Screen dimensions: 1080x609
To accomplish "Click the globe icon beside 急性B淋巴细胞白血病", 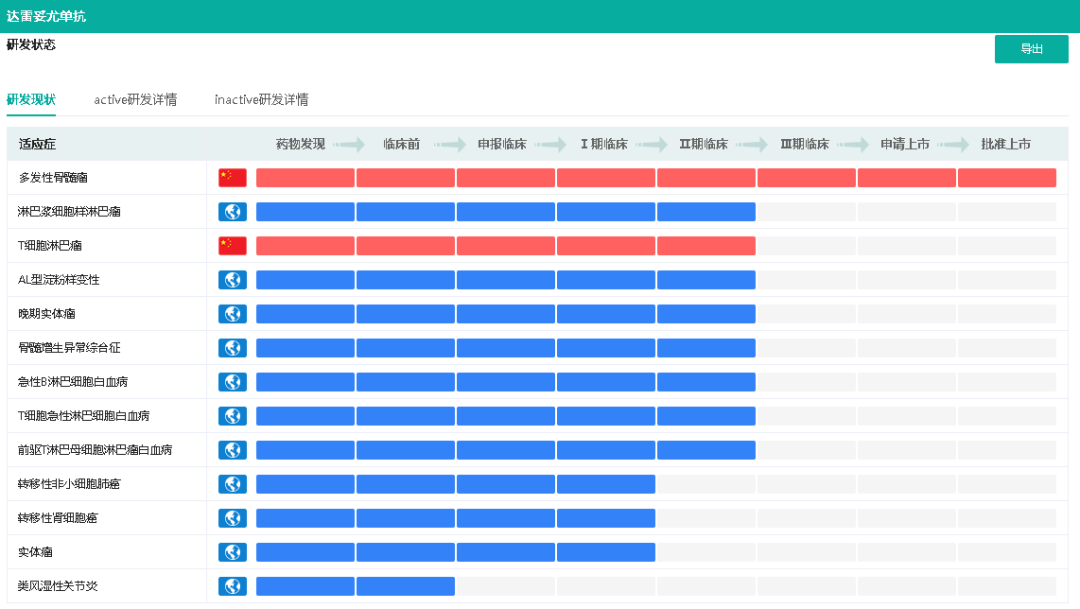I will [232, 382].
